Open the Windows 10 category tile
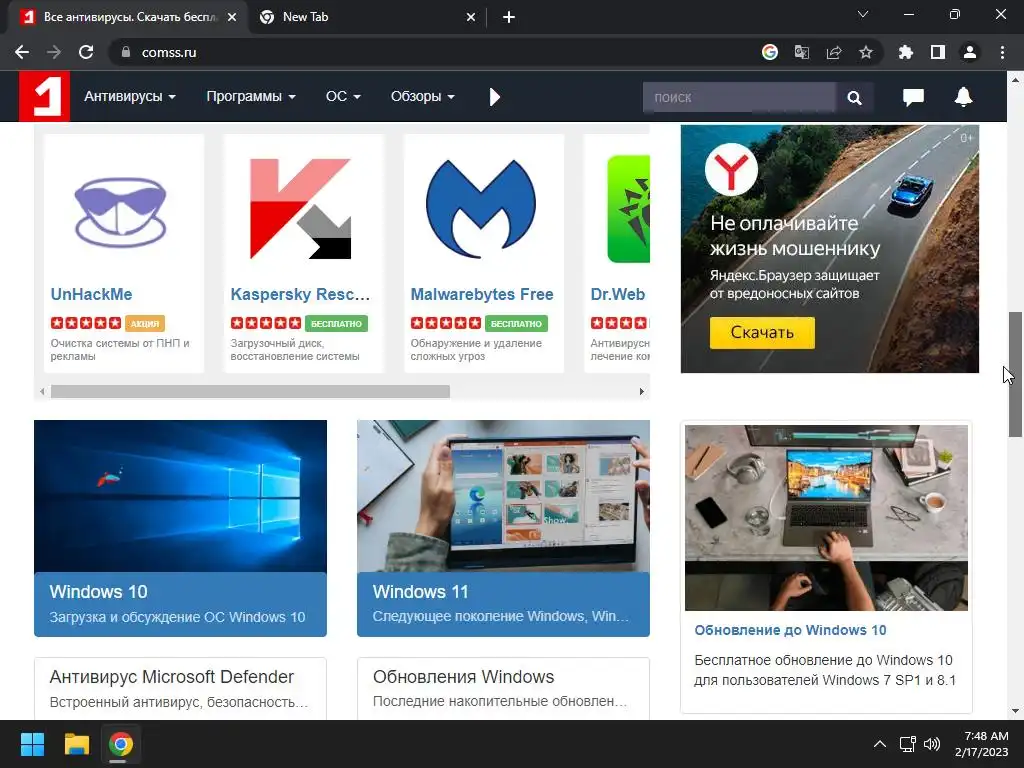 tap(180, 528)
